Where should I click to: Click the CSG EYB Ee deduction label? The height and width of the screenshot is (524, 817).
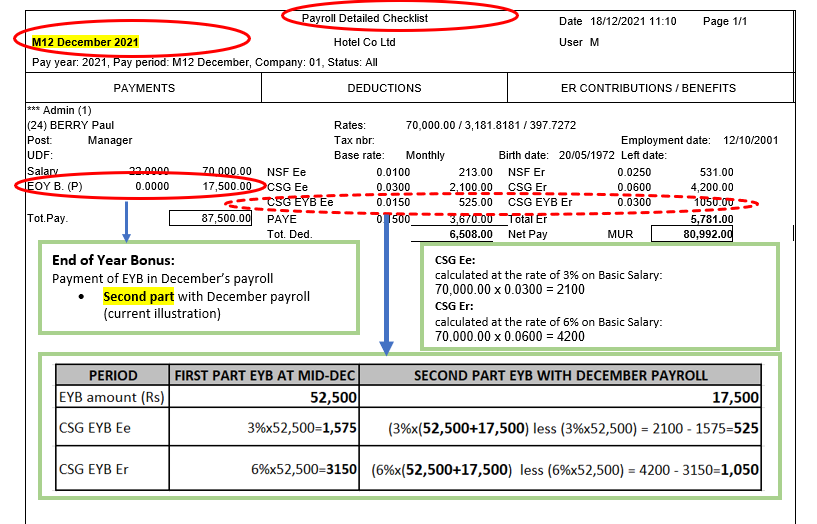(x=301, y=201)
